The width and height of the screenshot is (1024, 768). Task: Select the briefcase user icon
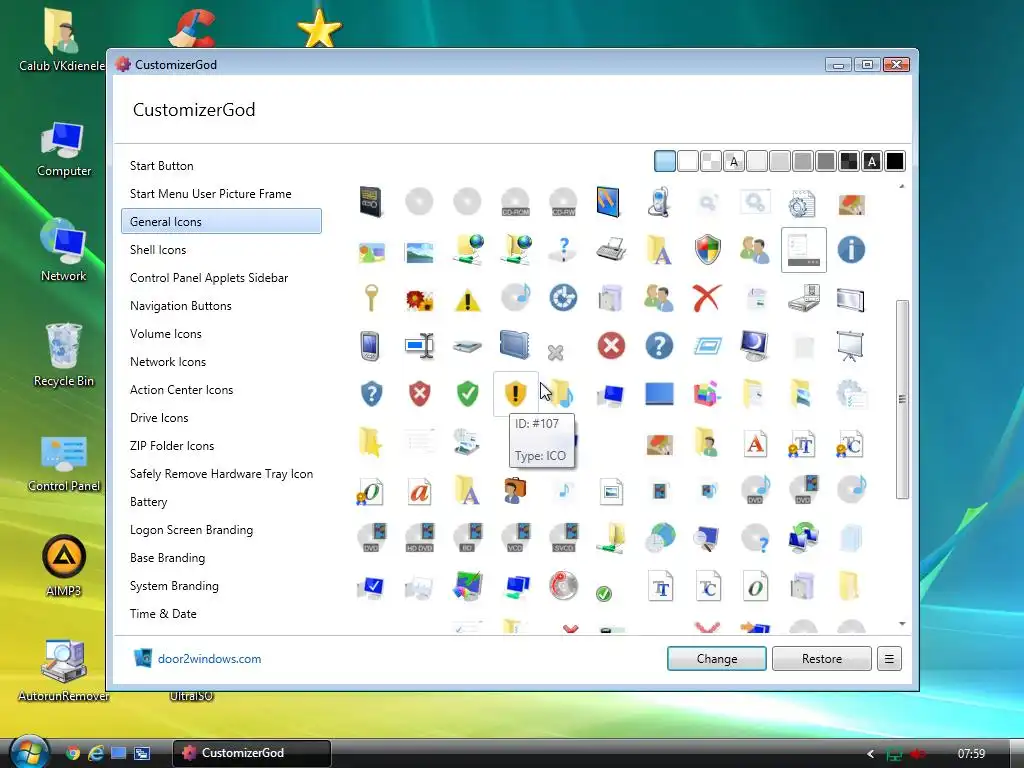tap(515, 490)
